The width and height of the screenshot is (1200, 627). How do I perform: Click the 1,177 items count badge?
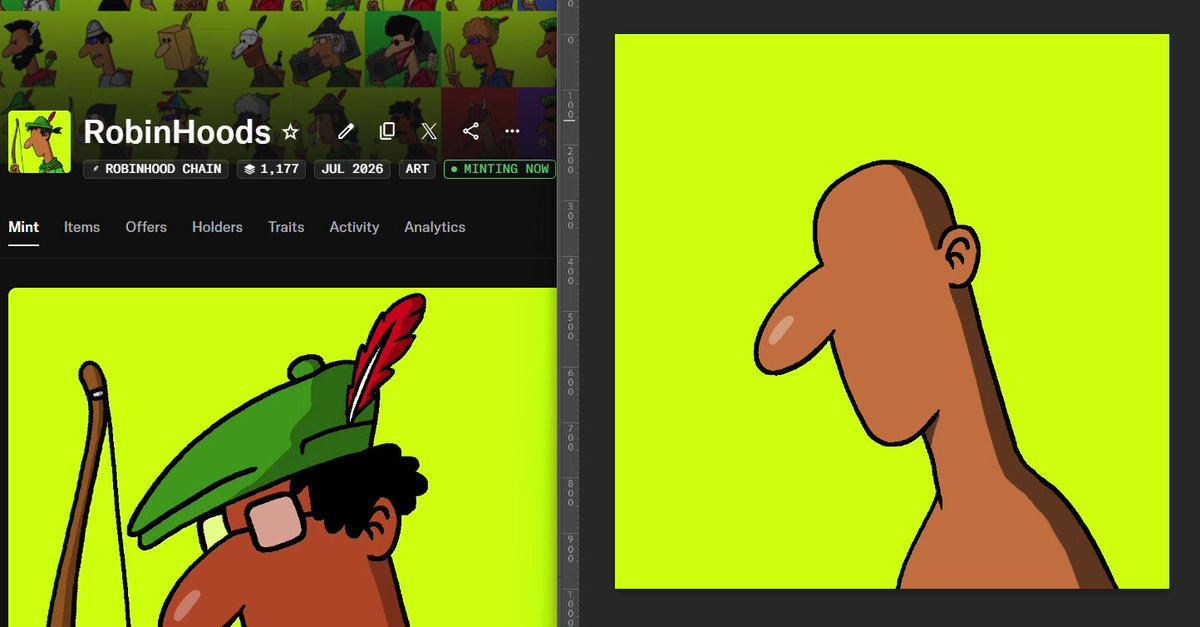[272, 169]
